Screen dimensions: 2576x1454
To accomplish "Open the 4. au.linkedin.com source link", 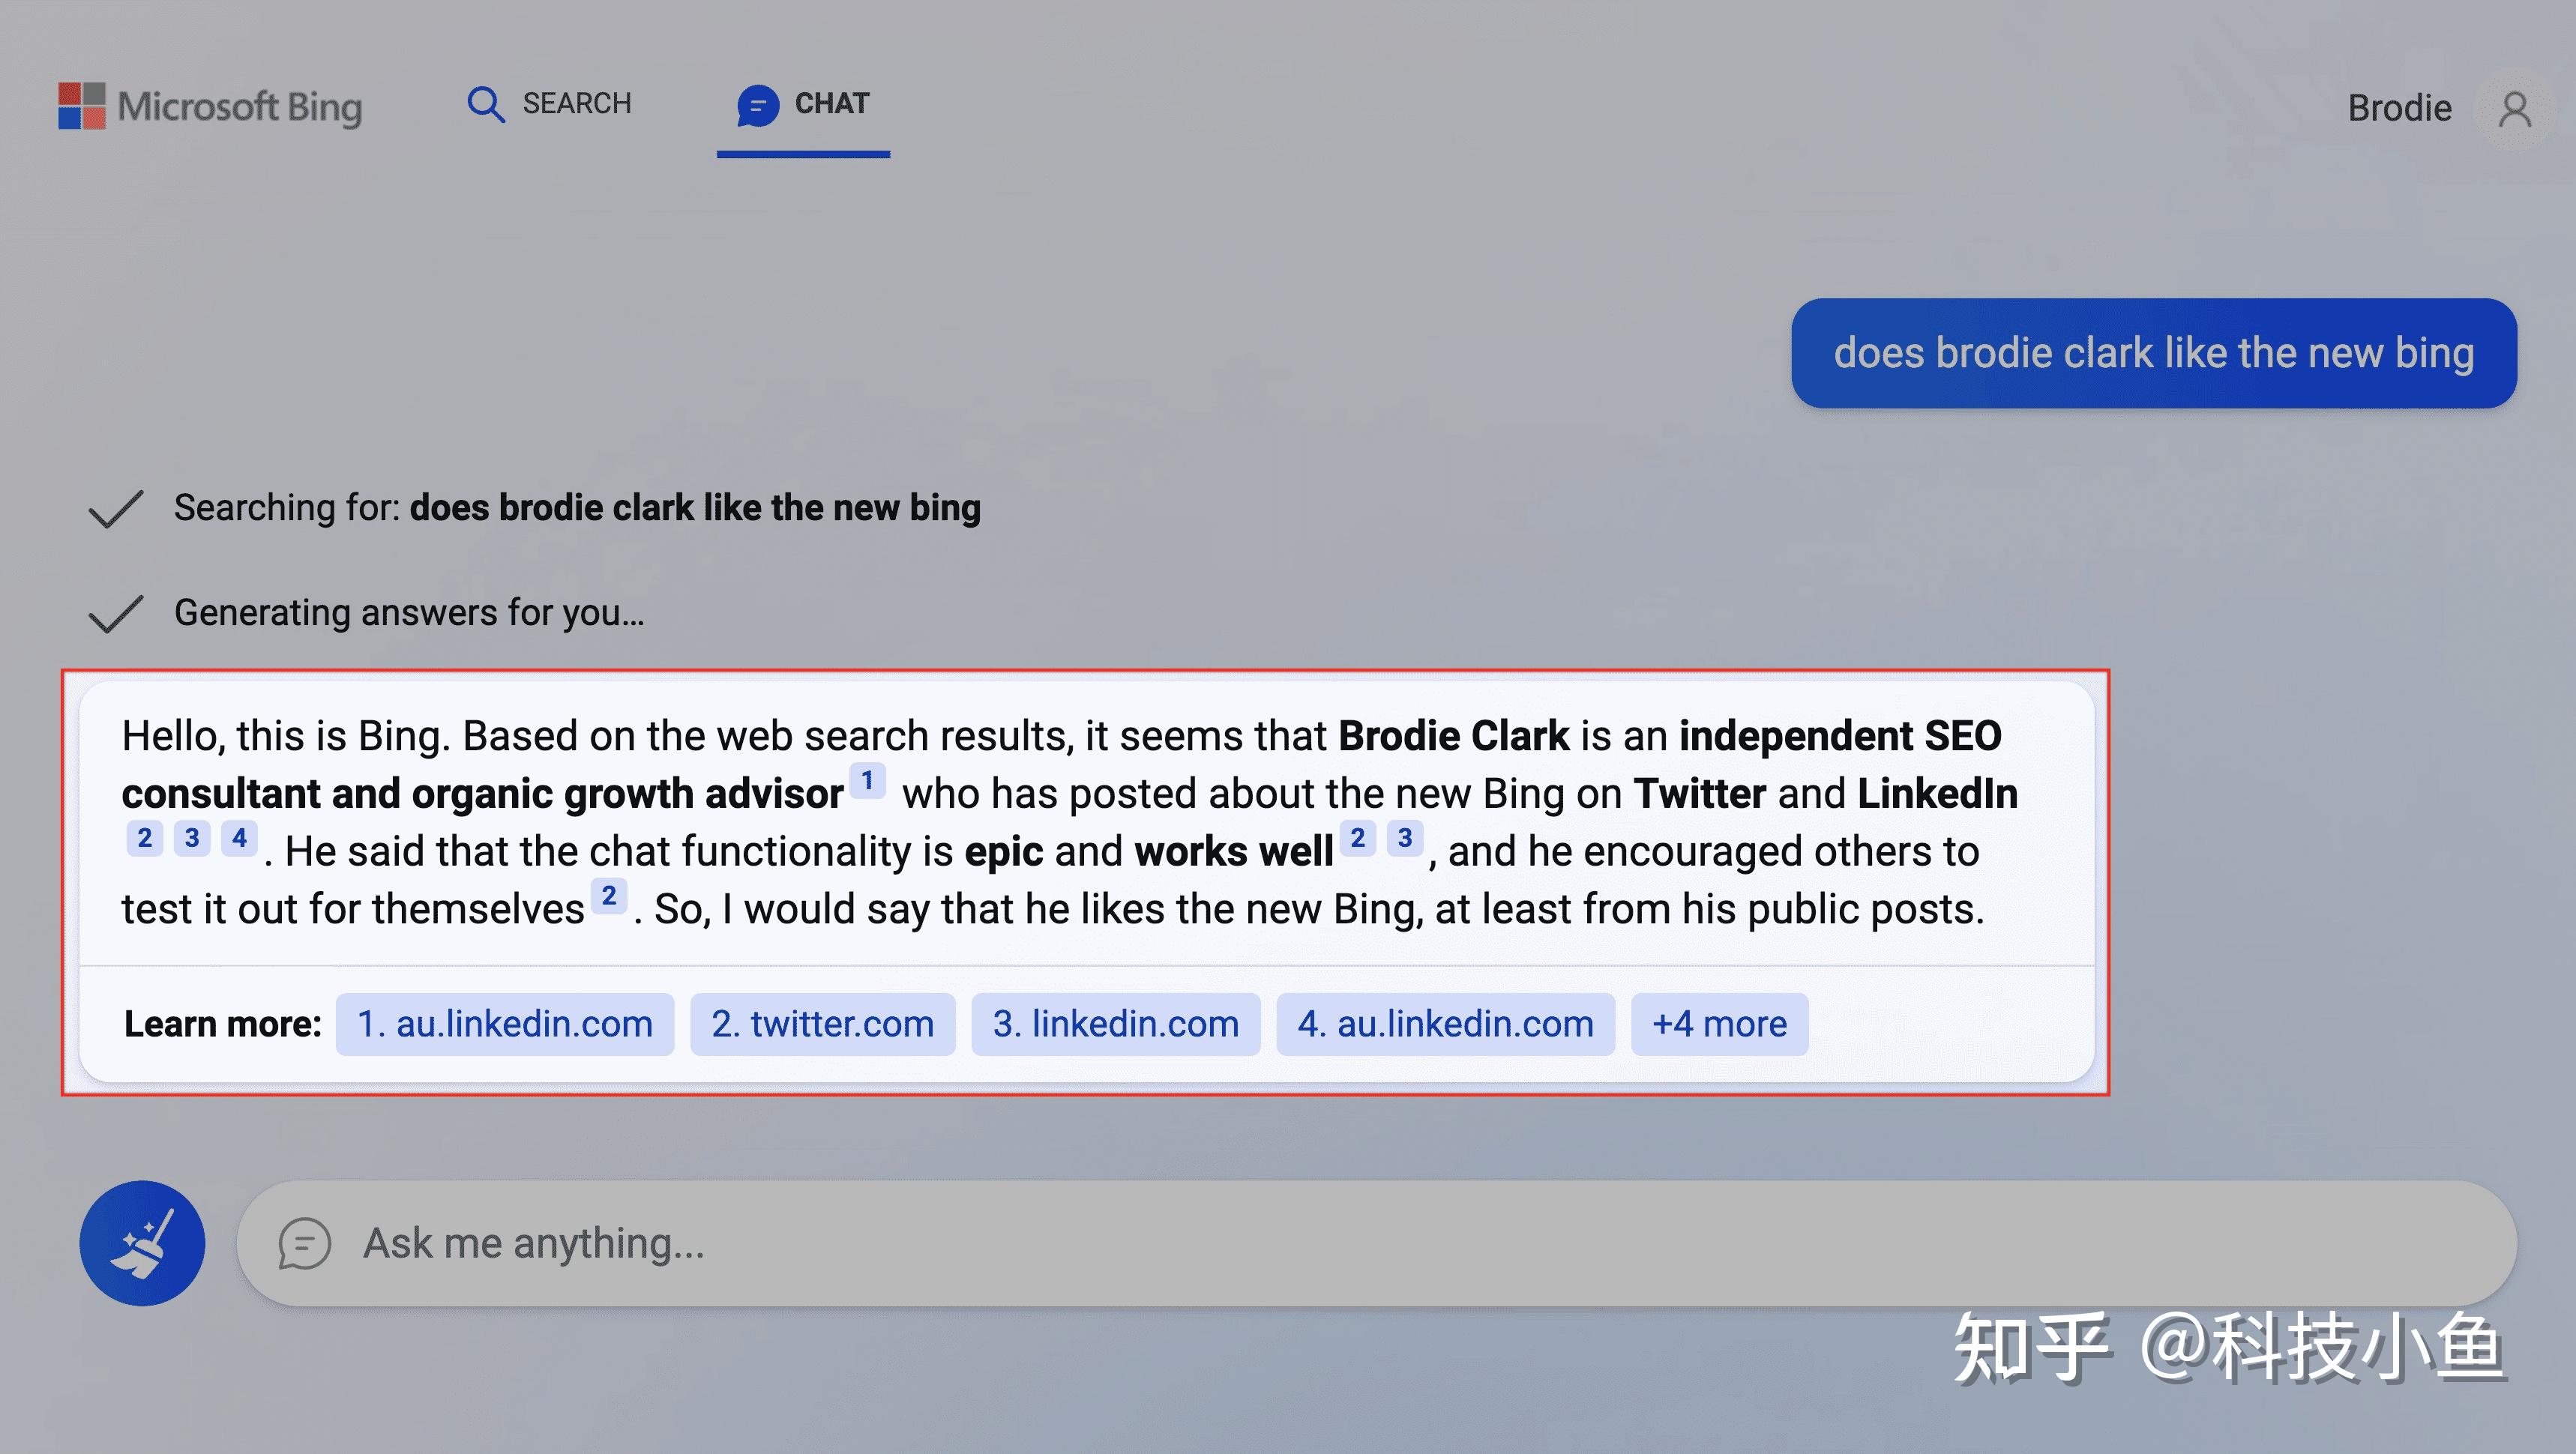I will coord(1445,1024).
